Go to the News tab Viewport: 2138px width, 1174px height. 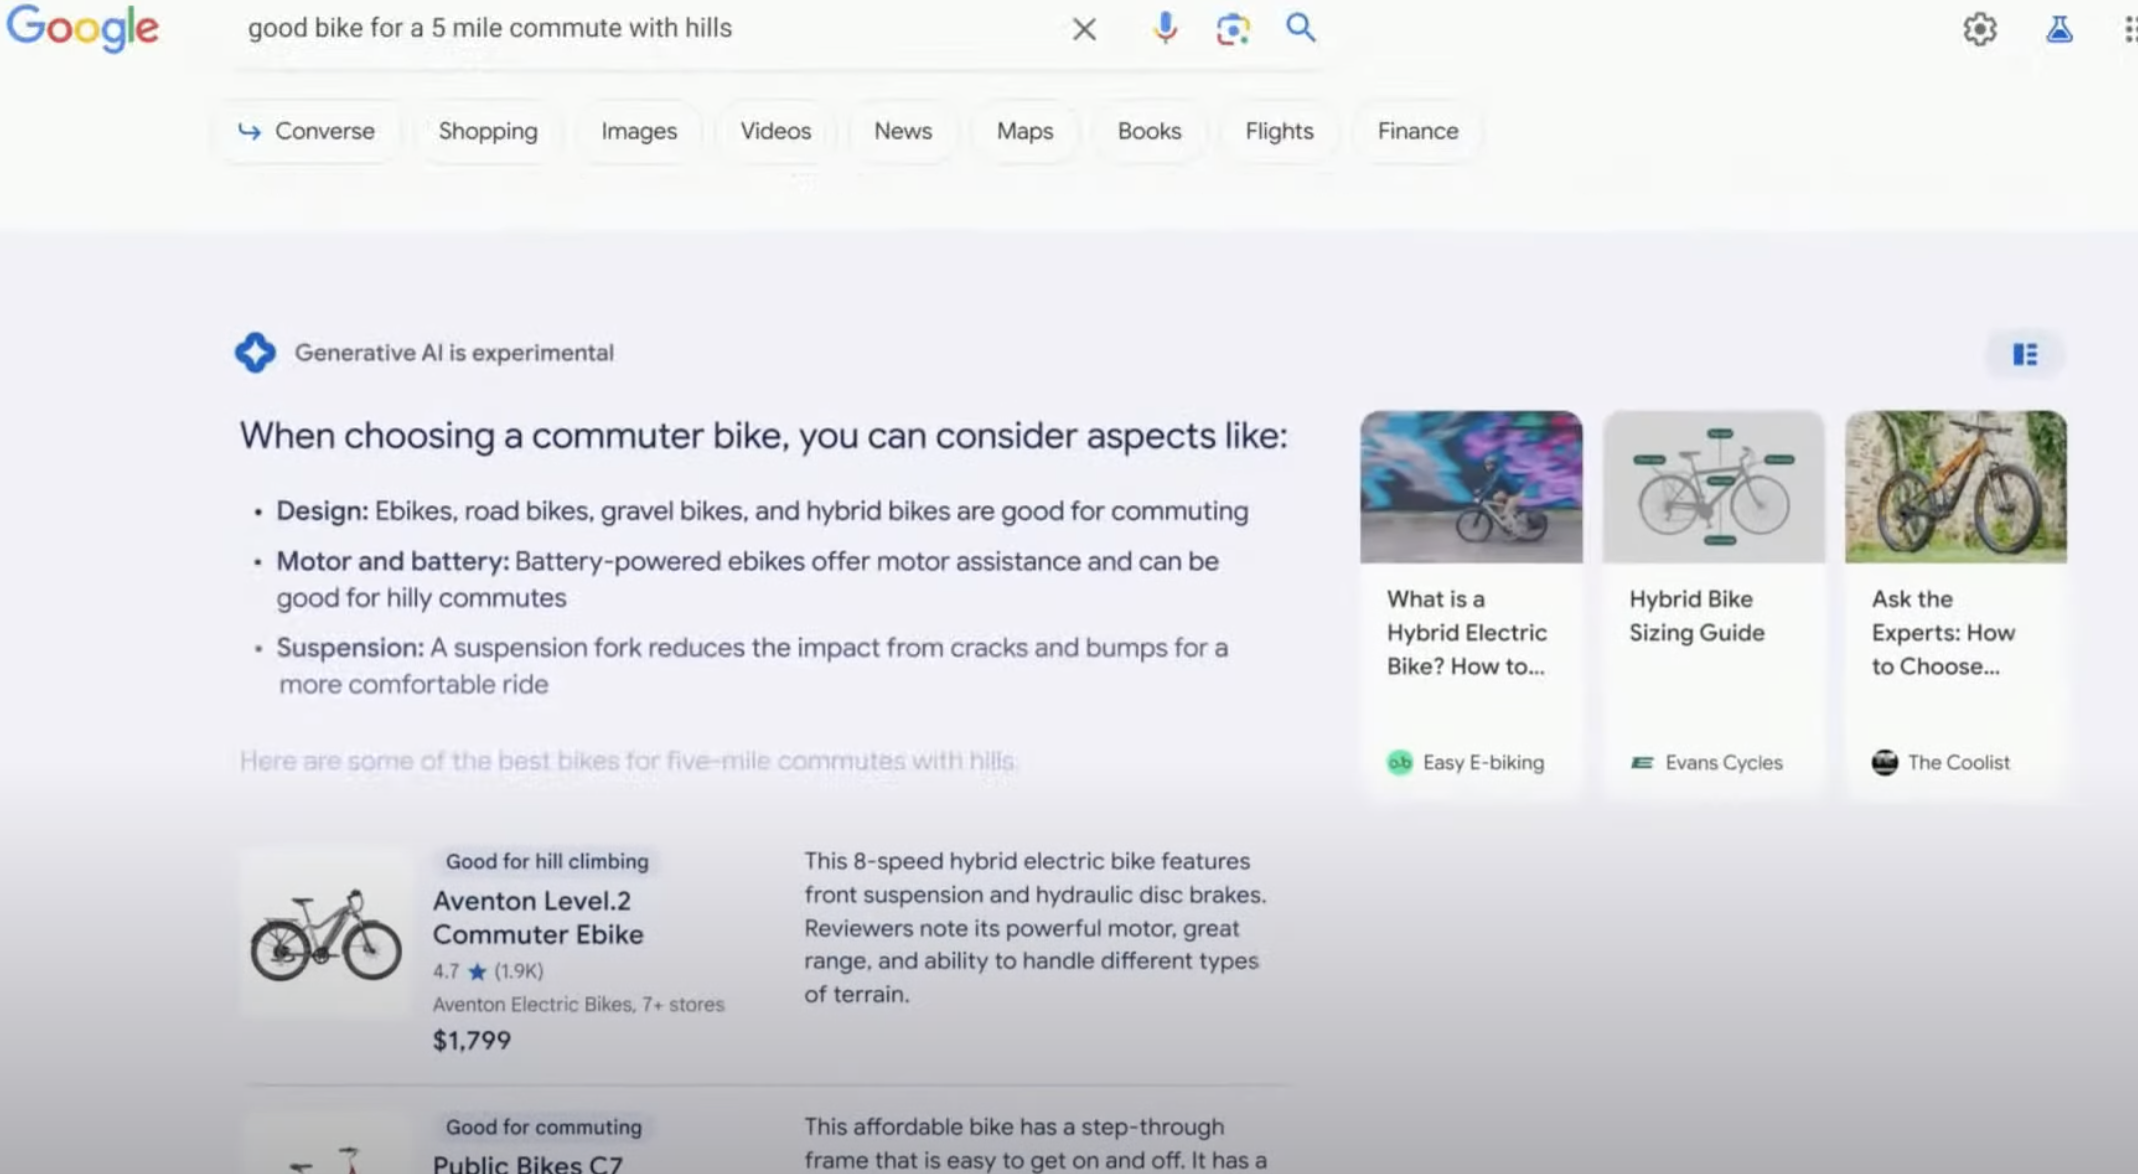click(x=903, y=131)
